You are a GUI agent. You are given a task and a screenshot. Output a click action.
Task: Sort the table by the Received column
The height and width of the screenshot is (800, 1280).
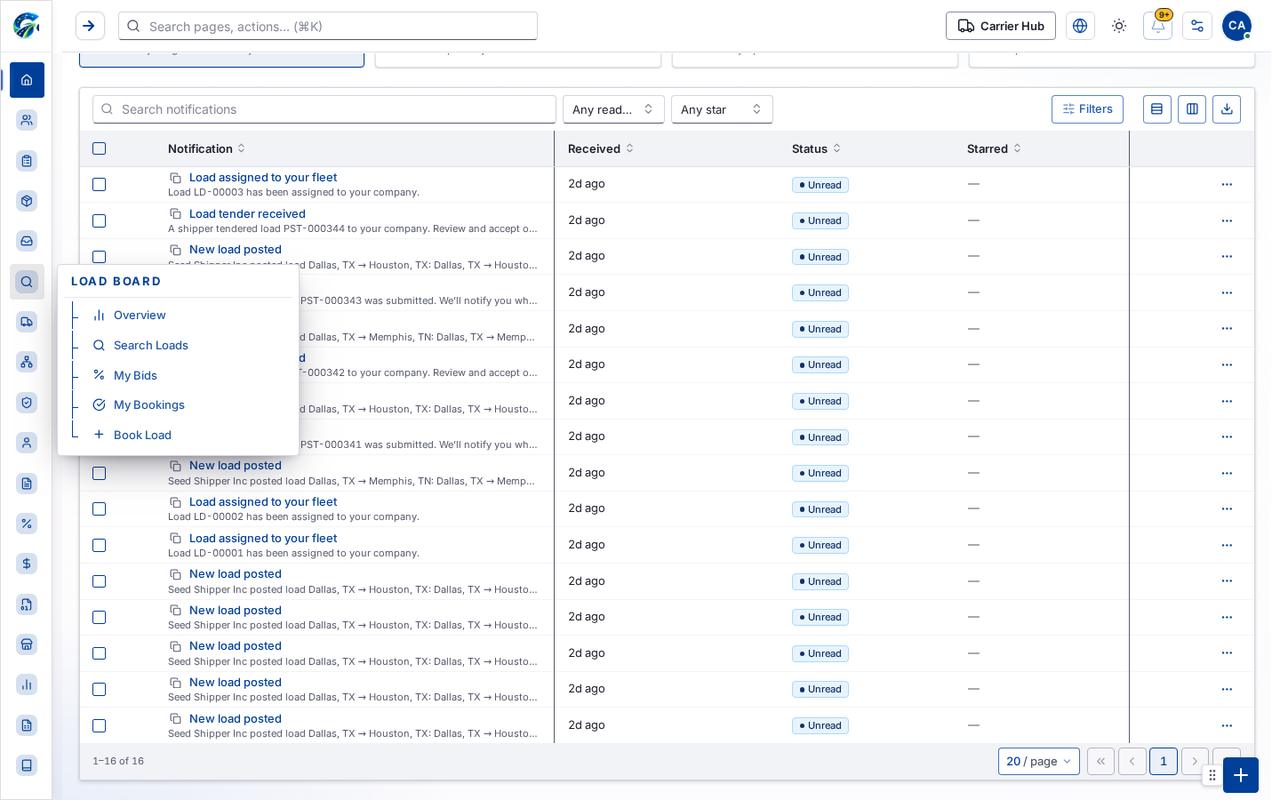click(601, 149)
